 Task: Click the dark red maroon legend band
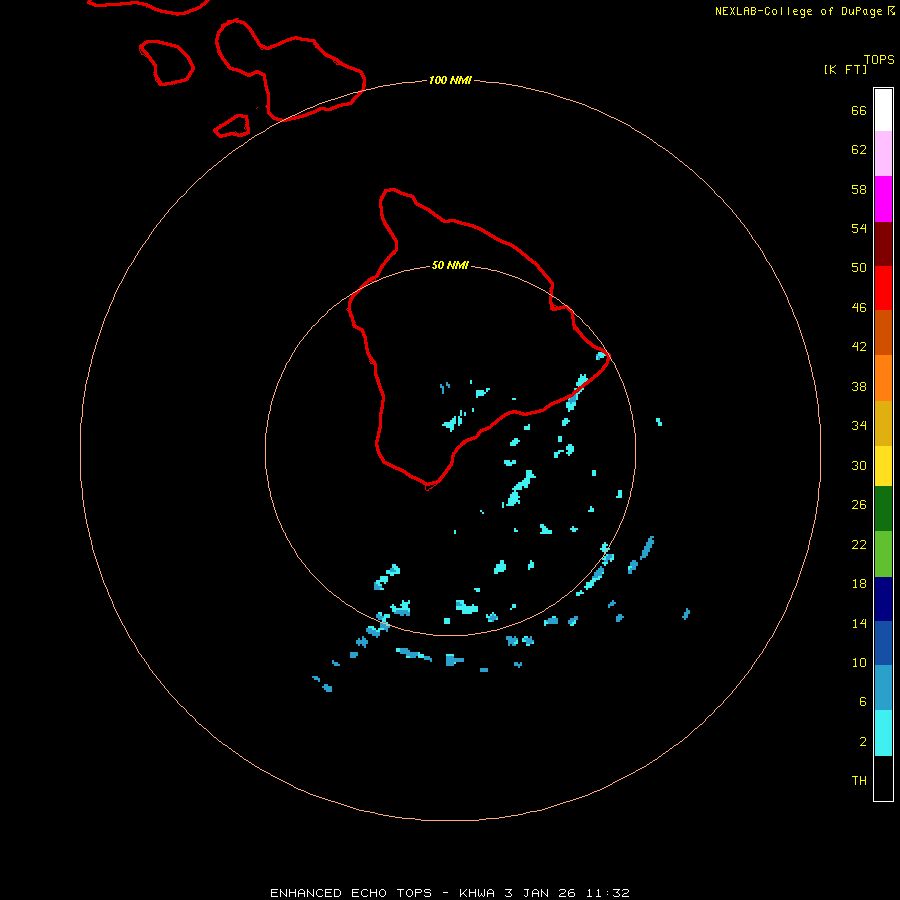(x=883, y=243)
